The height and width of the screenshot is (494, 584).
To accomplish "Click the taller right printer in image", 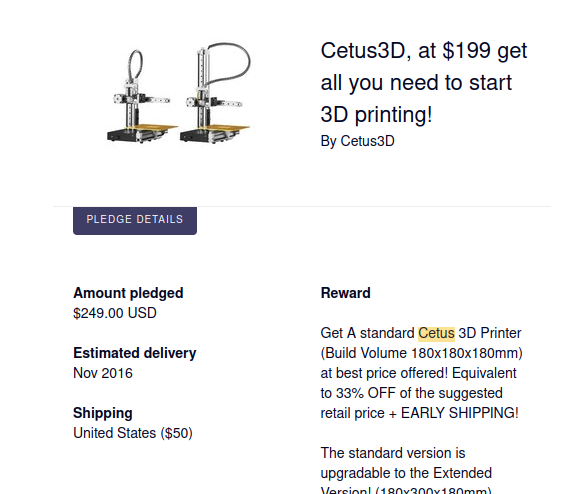I will [215, 93].
